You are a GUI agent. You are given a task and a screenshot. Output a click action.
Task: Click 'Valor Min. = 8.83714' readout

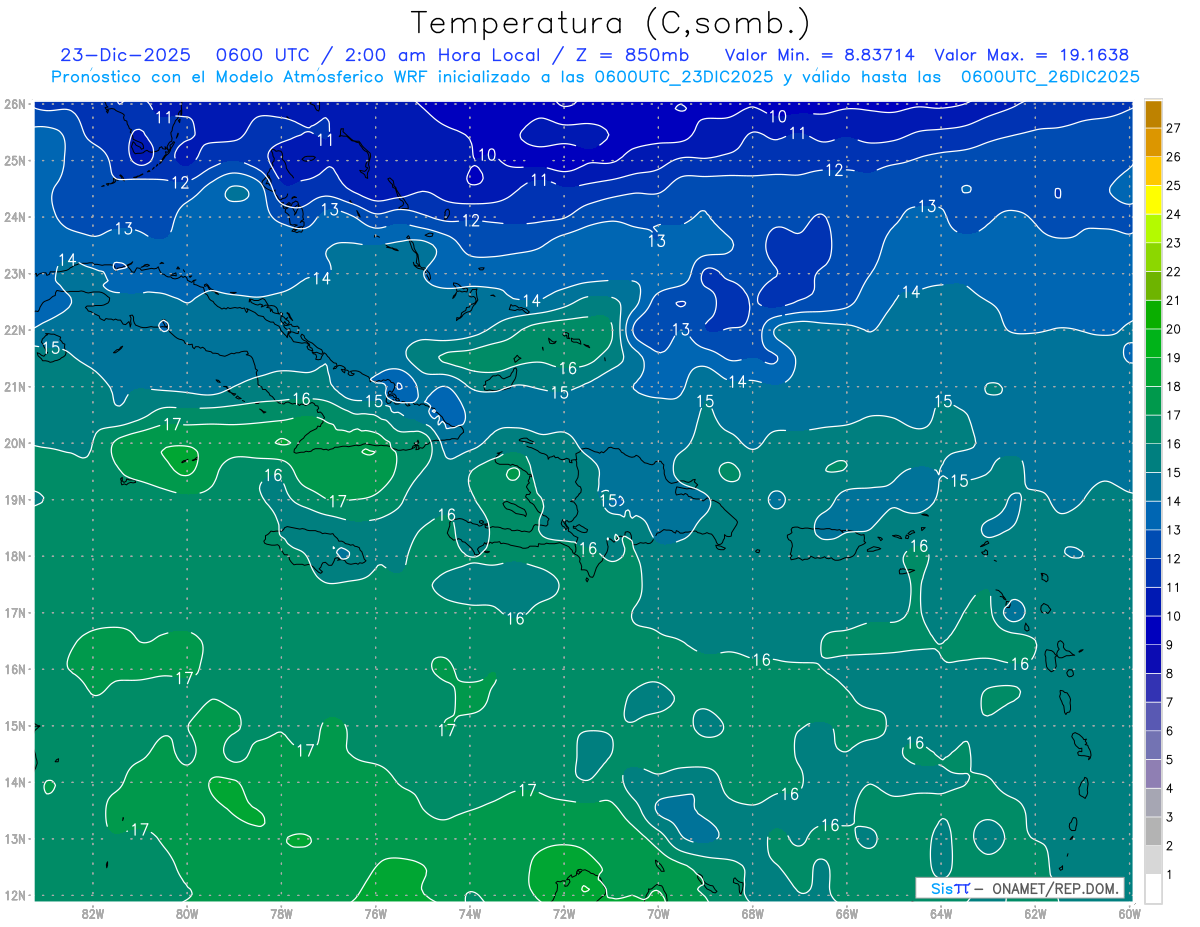pyautogui.click(x=818, y=55)
